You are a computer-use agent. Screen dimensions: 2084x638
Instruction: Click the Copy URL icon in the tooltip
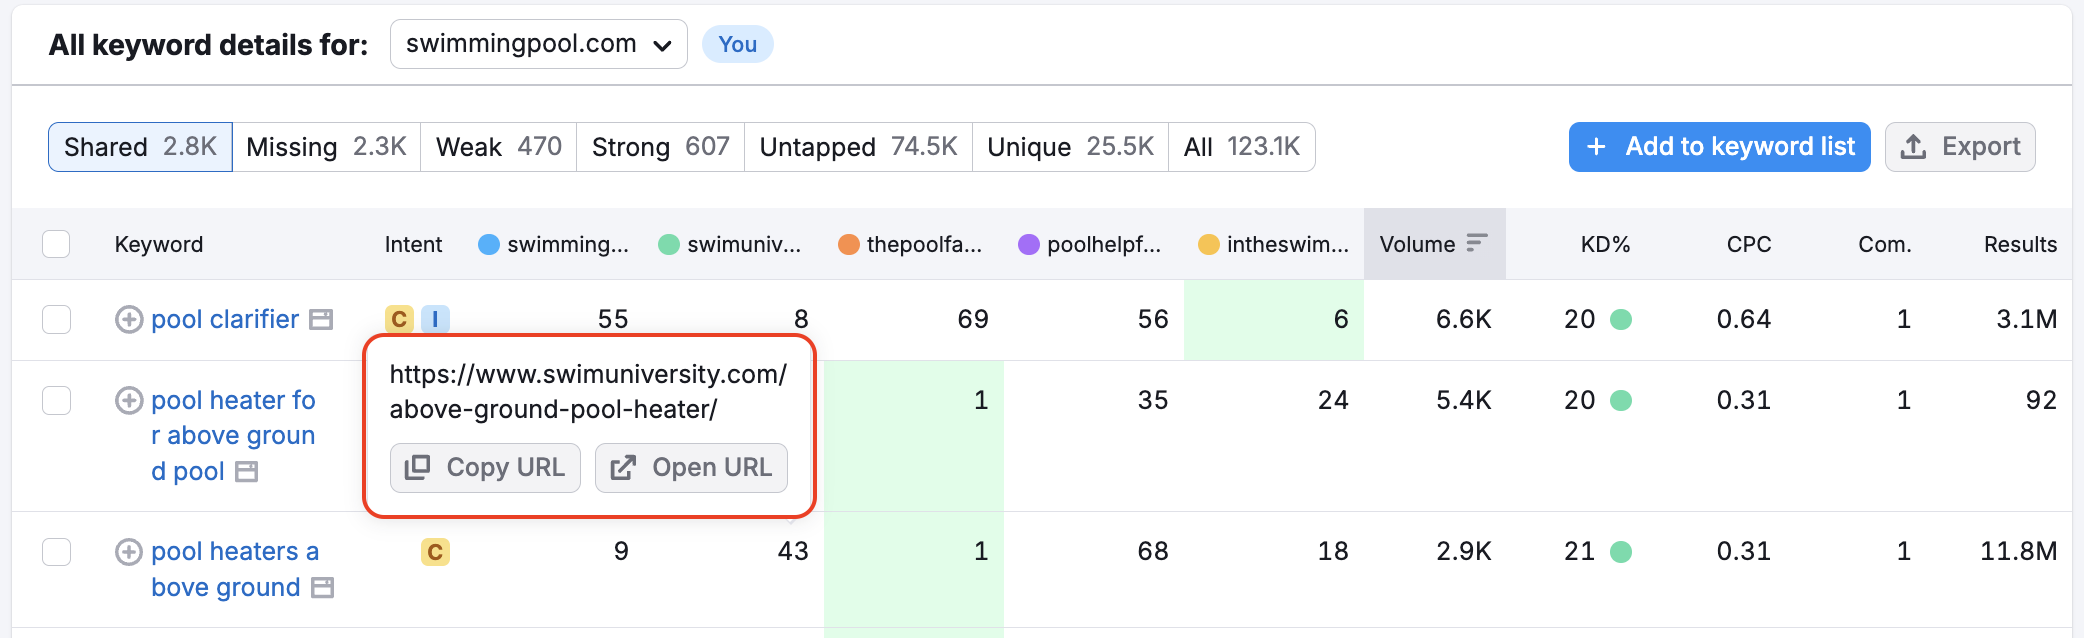pos(419,467)
